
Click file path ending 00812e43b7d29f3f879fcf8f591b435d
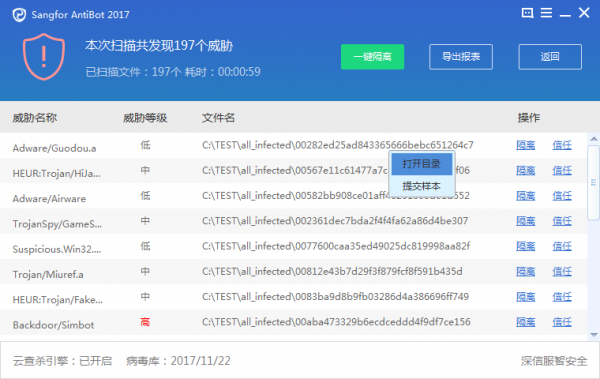click(332, 271)
